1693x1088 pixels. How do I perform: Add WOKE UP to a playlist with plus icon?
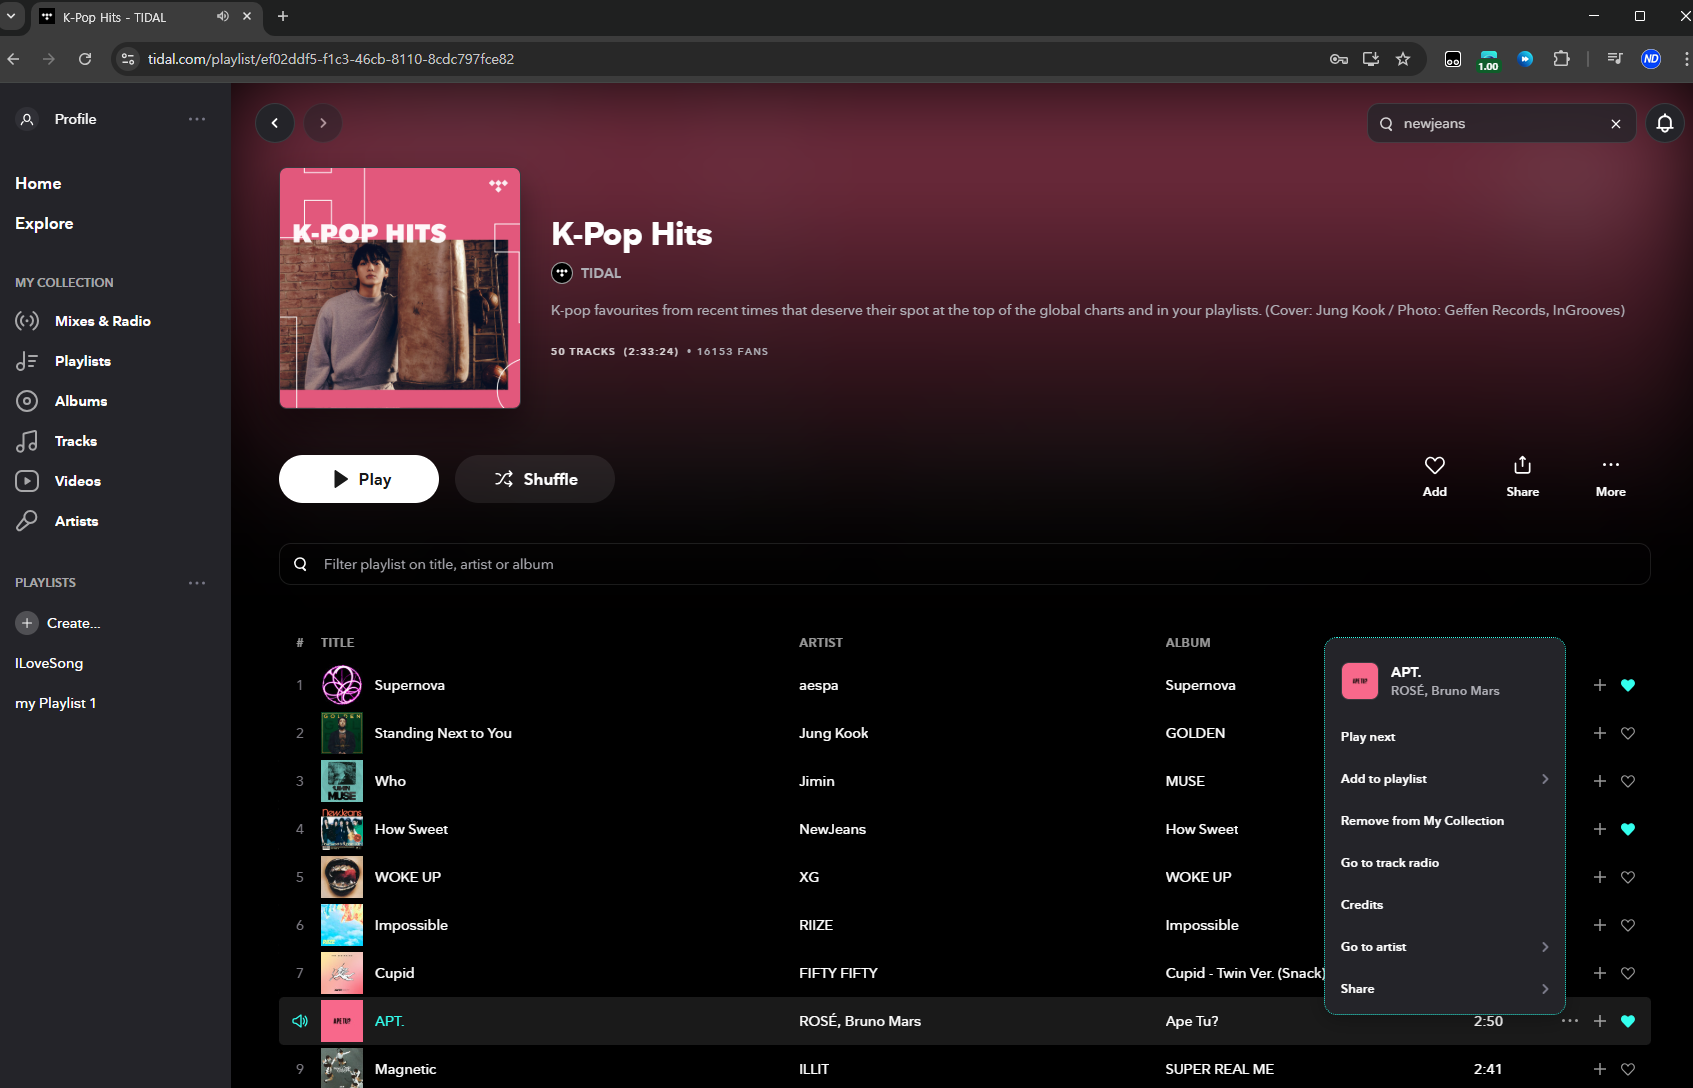tap(1600, 877)
